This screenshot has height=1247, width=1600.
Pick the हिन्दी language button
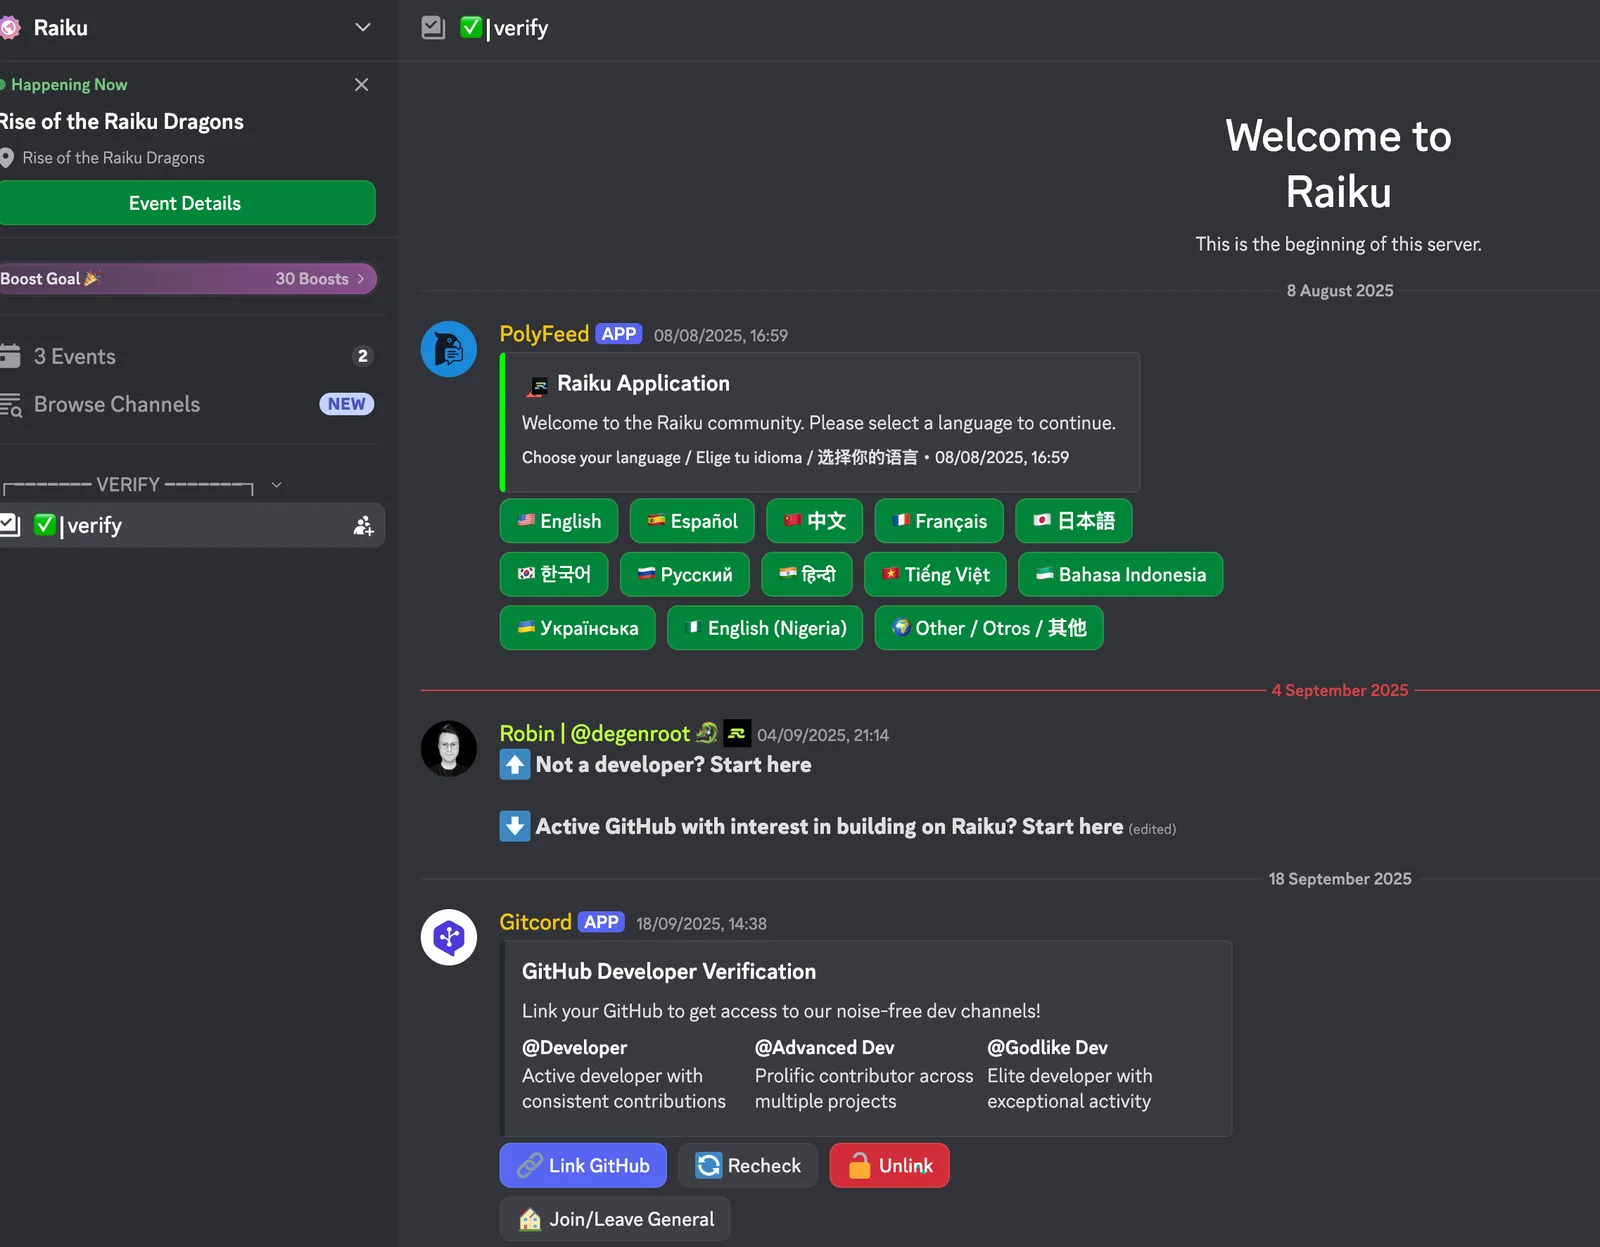(x=807, y=574)
